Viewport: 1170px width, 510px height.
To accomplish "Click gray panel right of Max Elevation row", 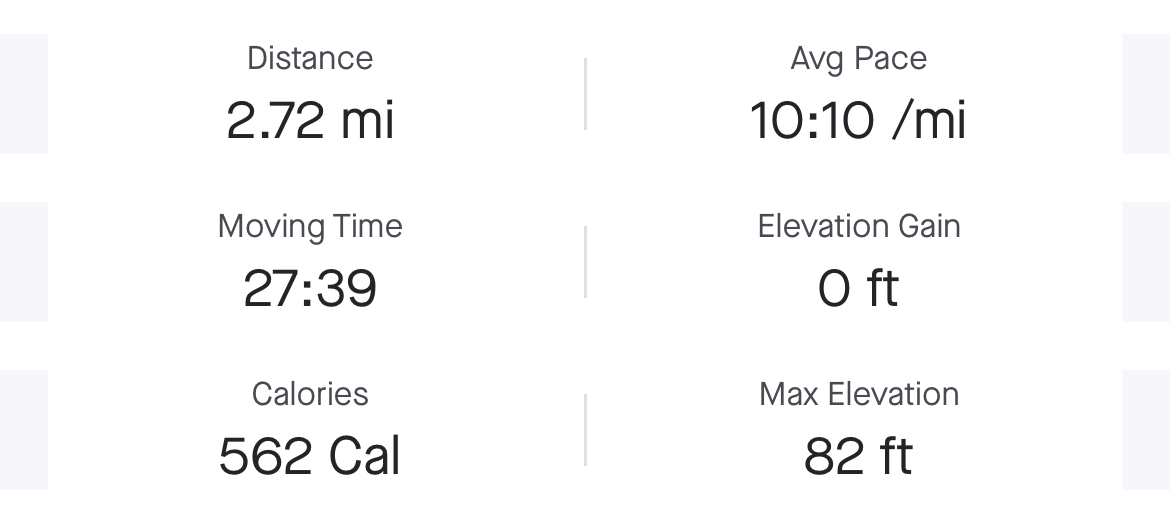I will (1146, 430).
